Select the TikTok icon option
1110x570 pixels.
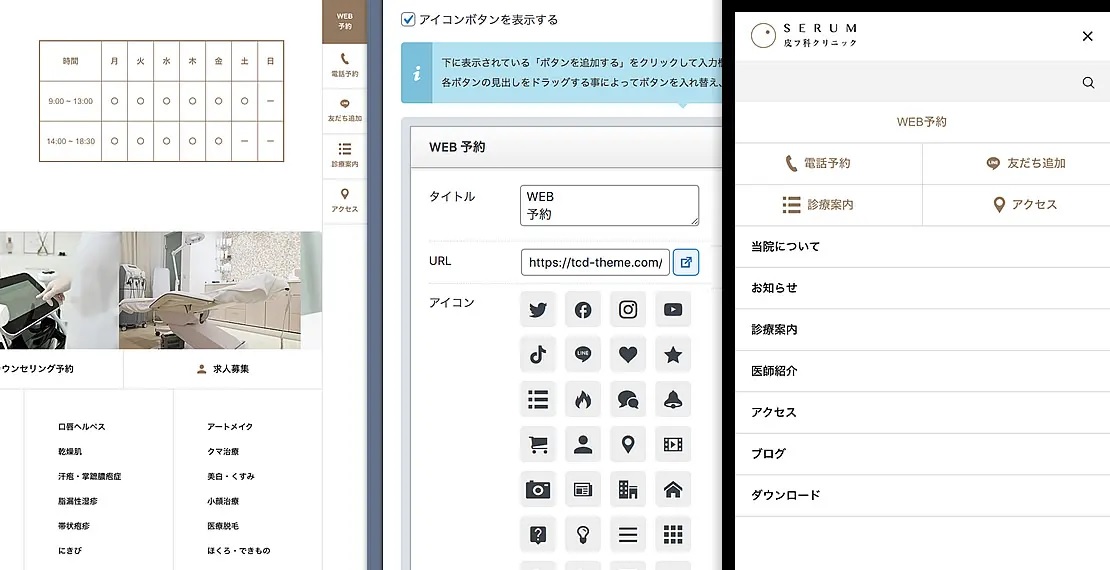click(x=538, y=354)
